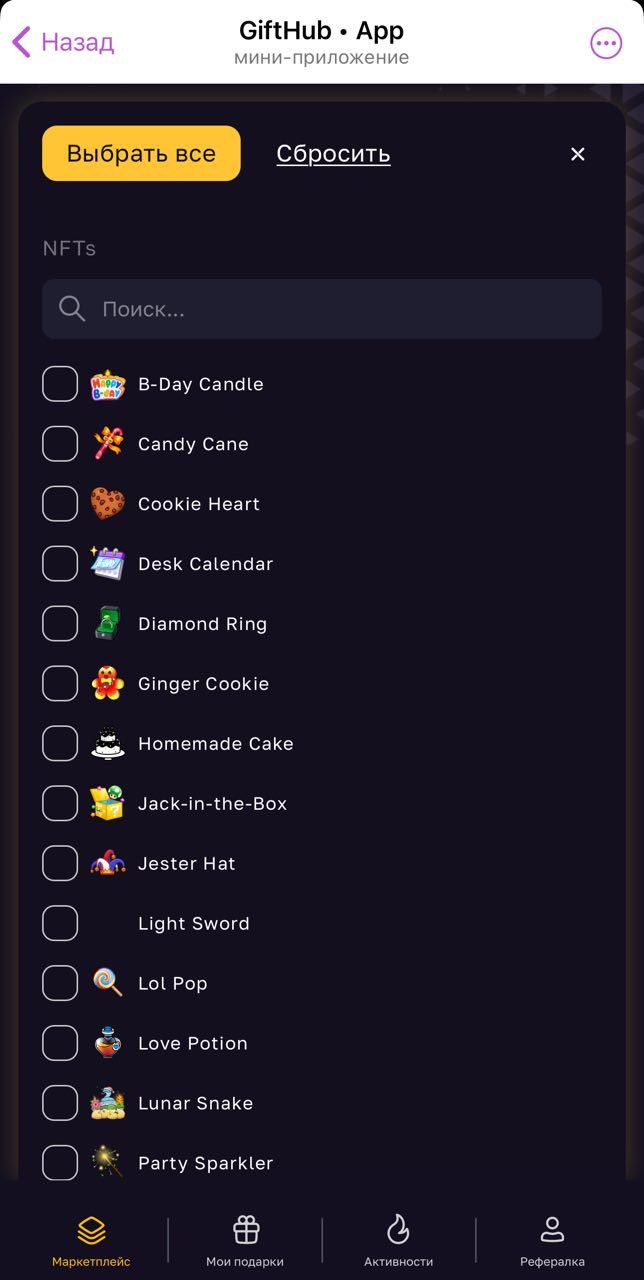Go to the Активности tab
Screen dimensions: 644x1280
tap(398, 1241)
